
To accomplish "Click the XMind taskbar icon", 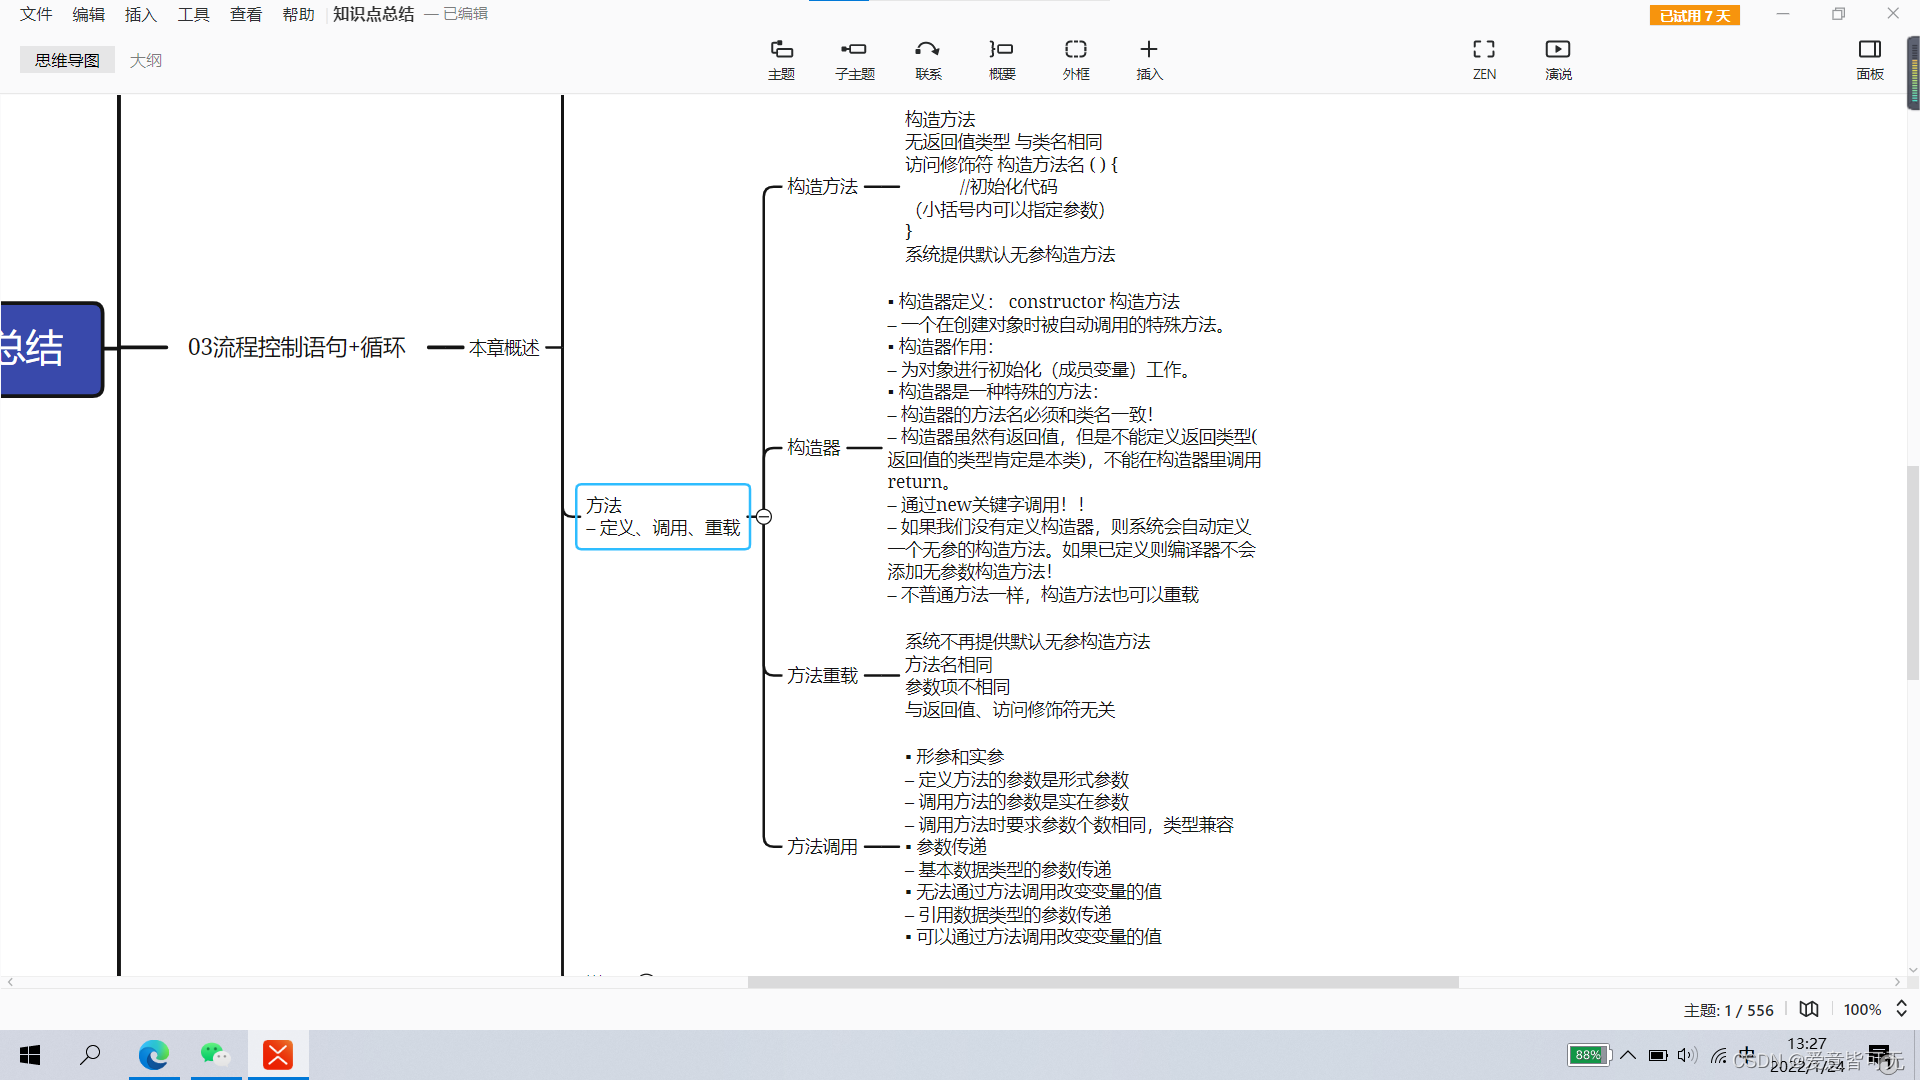I will coord(278,1055).
